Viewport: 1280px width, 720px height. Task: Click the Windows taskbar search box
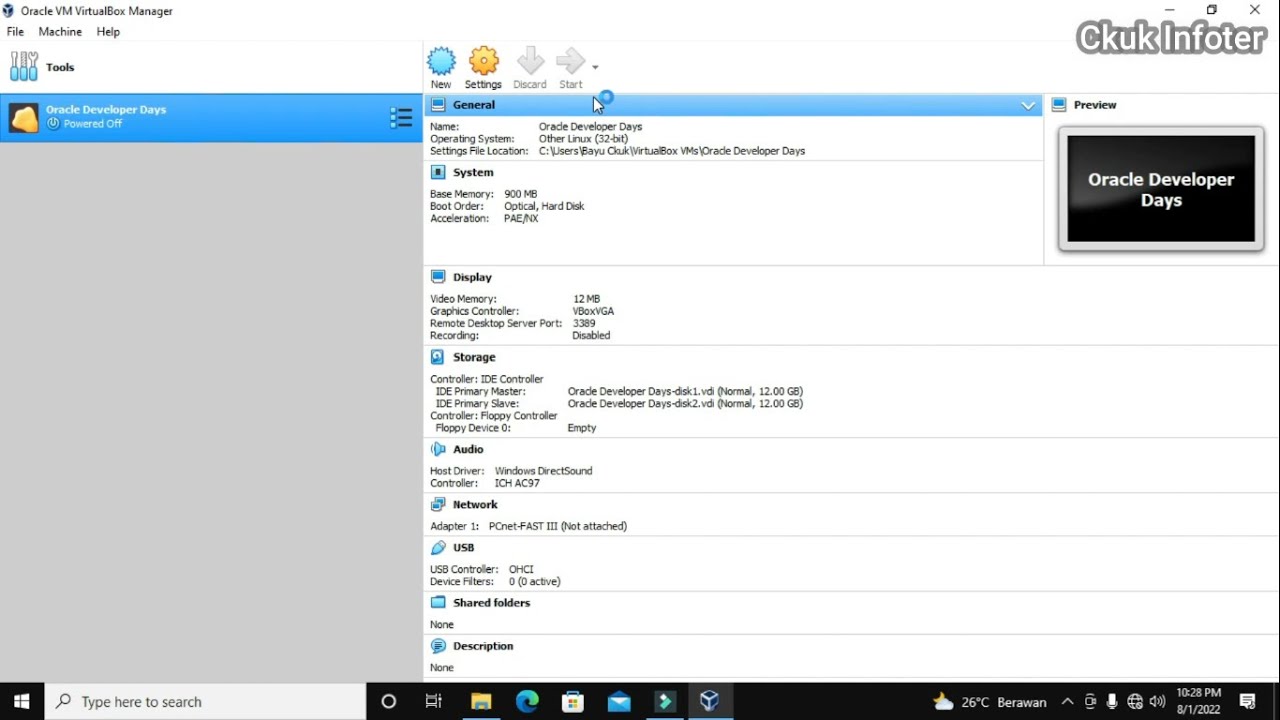pos(206,702)
